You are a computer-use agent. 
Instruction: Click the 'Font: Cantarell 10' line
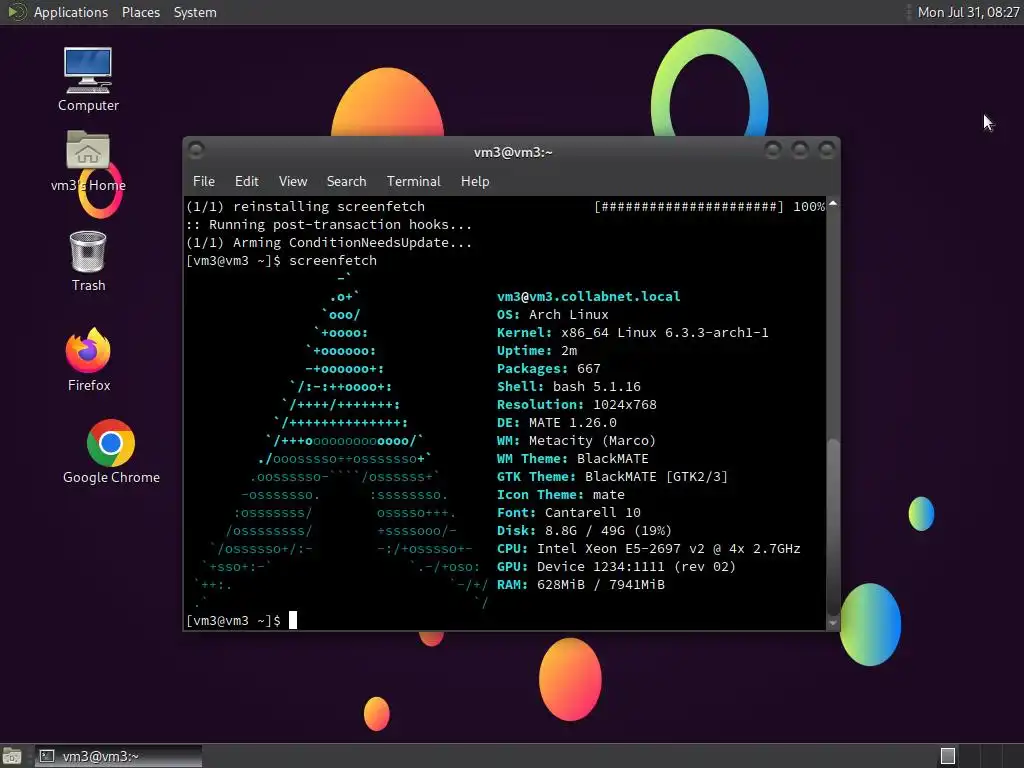point(568,513)
